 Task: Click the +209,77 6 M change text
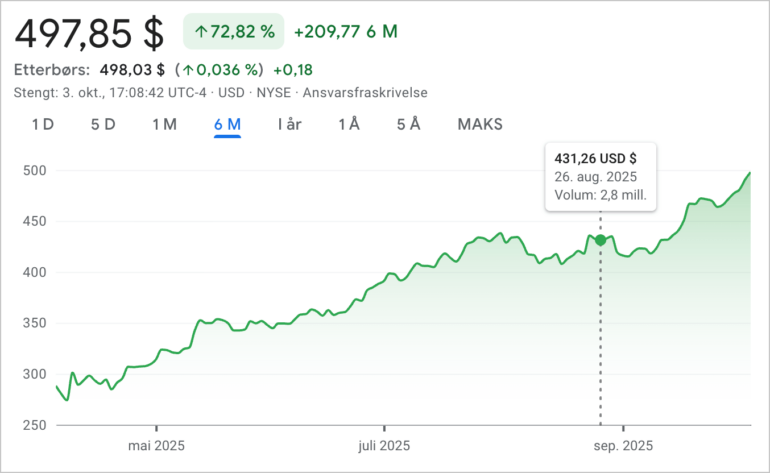346,32
